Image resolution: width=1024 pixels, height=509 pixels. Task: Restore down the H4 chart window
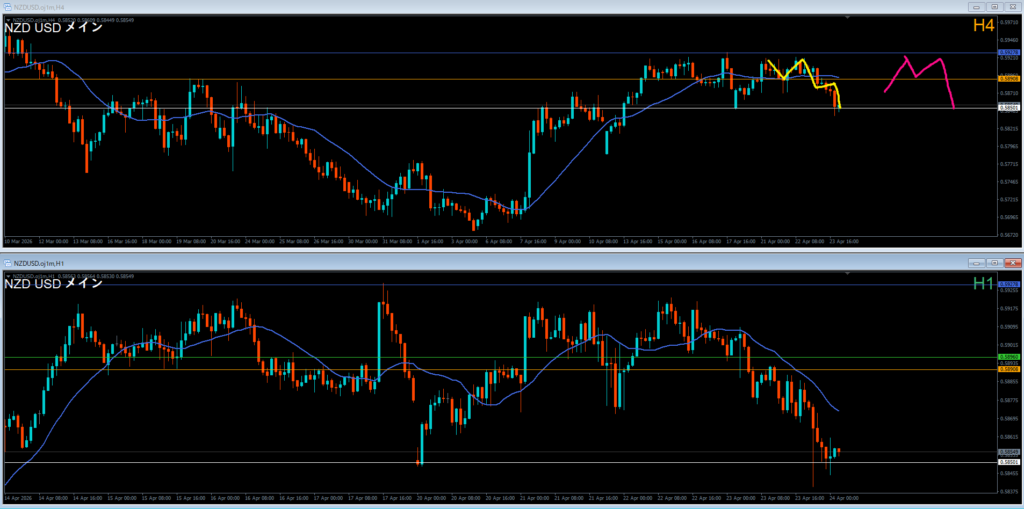[x=993, y=6]
